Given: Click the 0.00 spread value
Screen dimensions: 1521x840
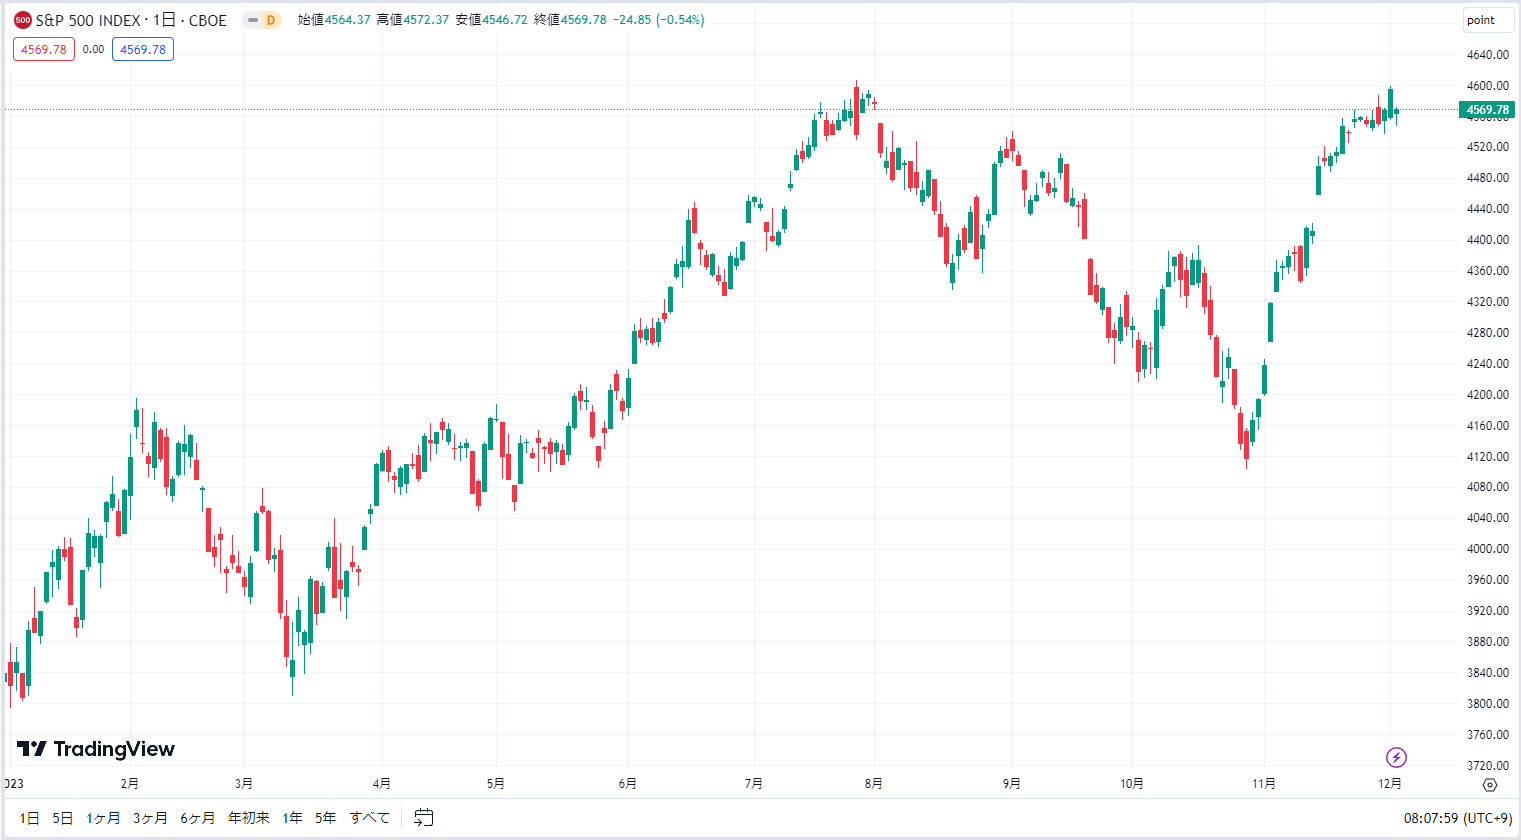Looking at the screenshot, I should coord(93,49).
